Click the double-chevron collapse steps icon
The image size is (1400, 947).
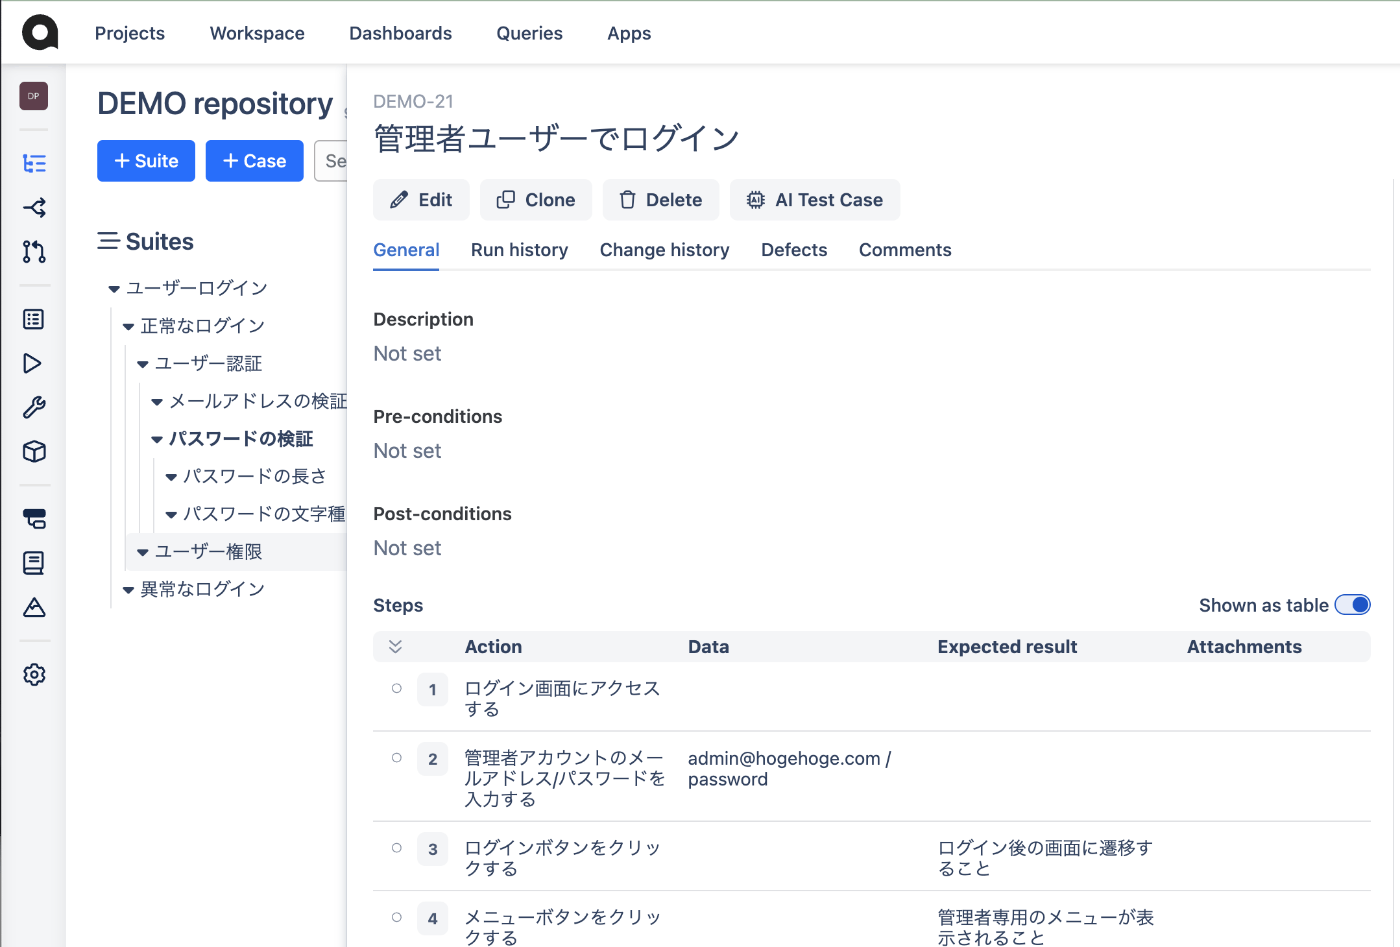[395, 647]
